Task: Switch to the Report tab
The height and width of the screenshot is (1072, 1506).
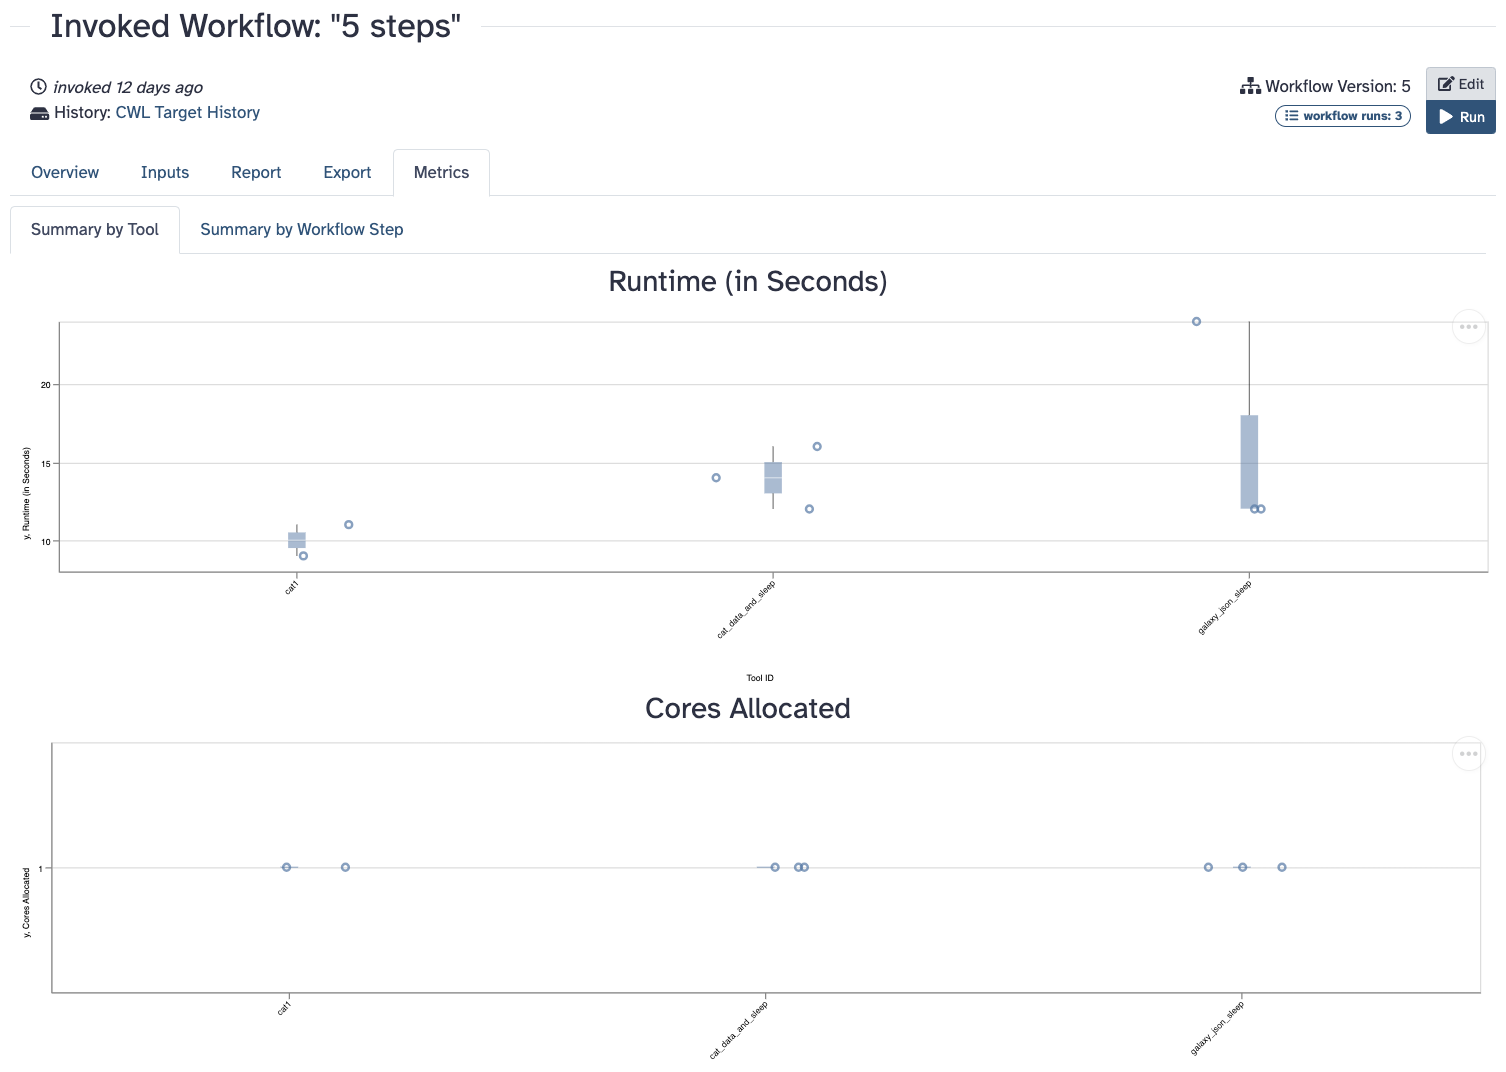Action: point(255,172)
